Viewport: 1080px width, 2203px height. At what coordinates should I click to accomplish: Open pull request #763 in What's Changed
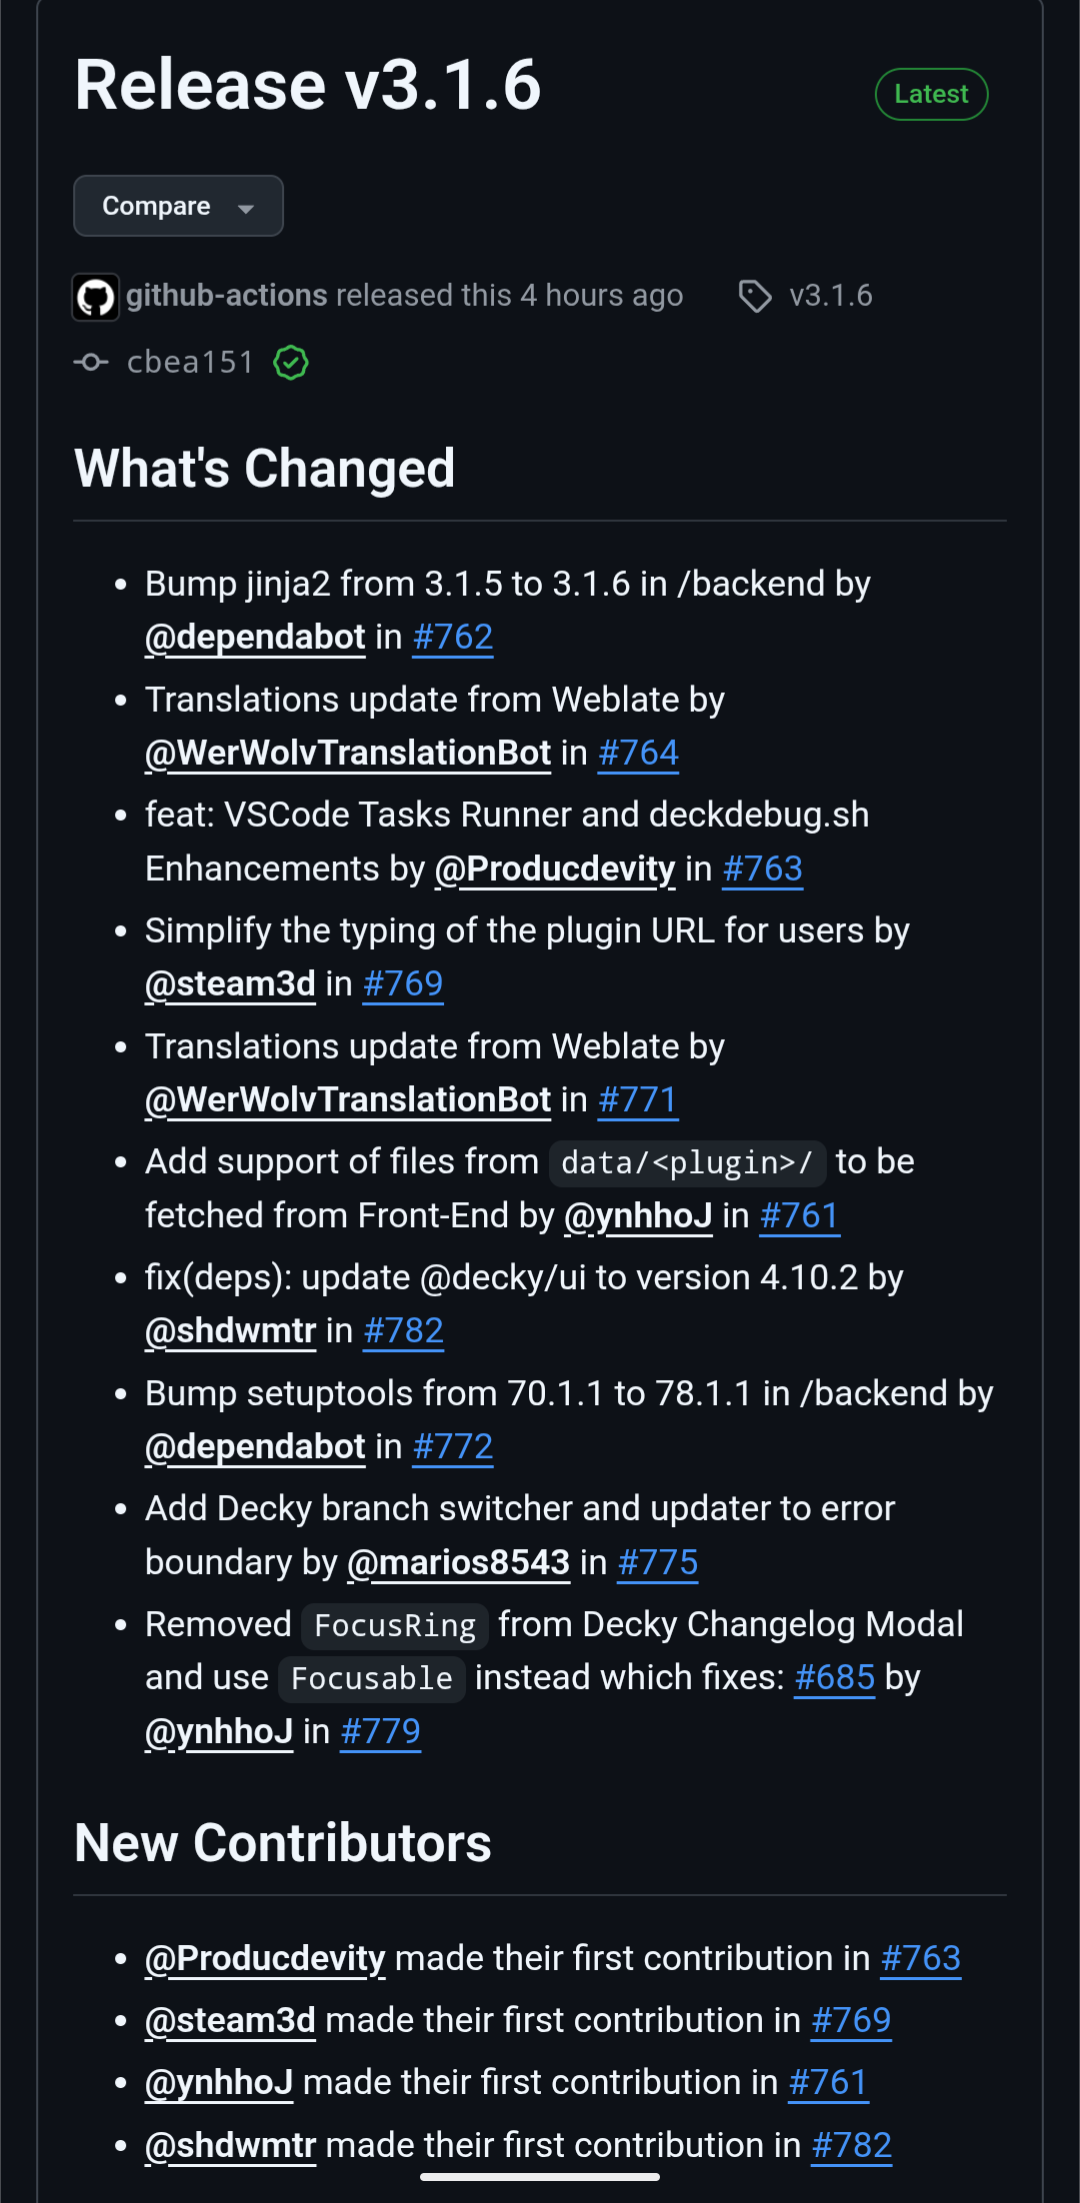pos(762,869)
